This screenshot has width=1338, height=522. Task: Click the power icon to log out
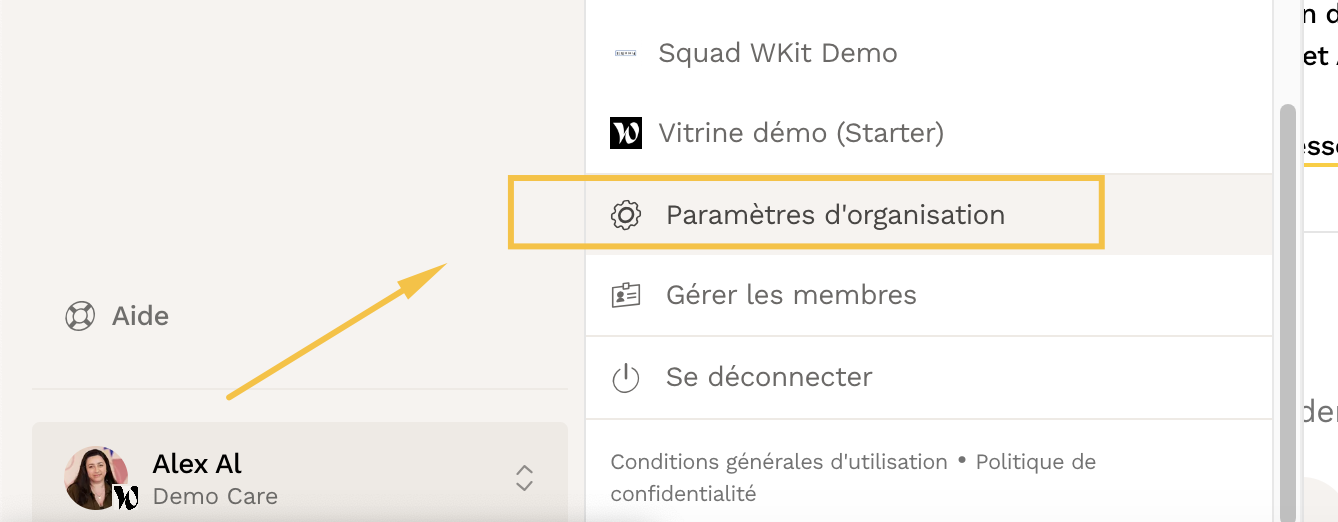click(x=625, y=378)
